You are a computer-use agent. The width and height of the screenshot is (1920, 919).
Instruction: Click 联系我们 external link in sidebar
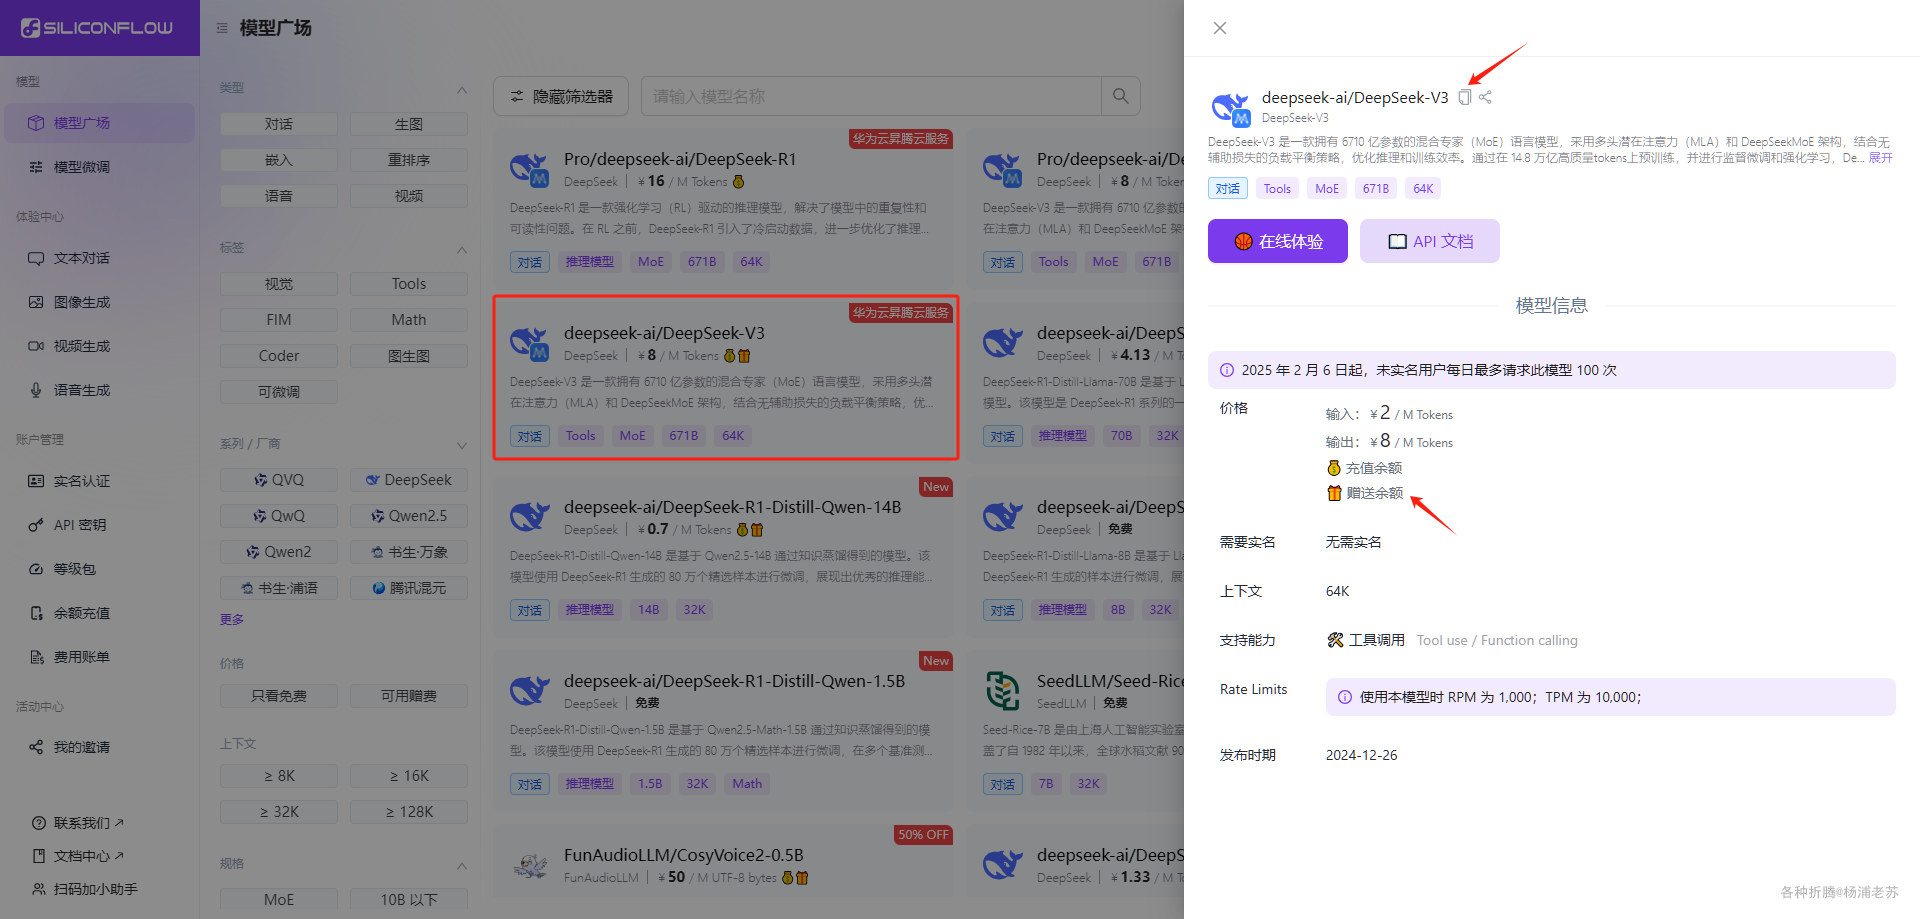pos(78,823)
